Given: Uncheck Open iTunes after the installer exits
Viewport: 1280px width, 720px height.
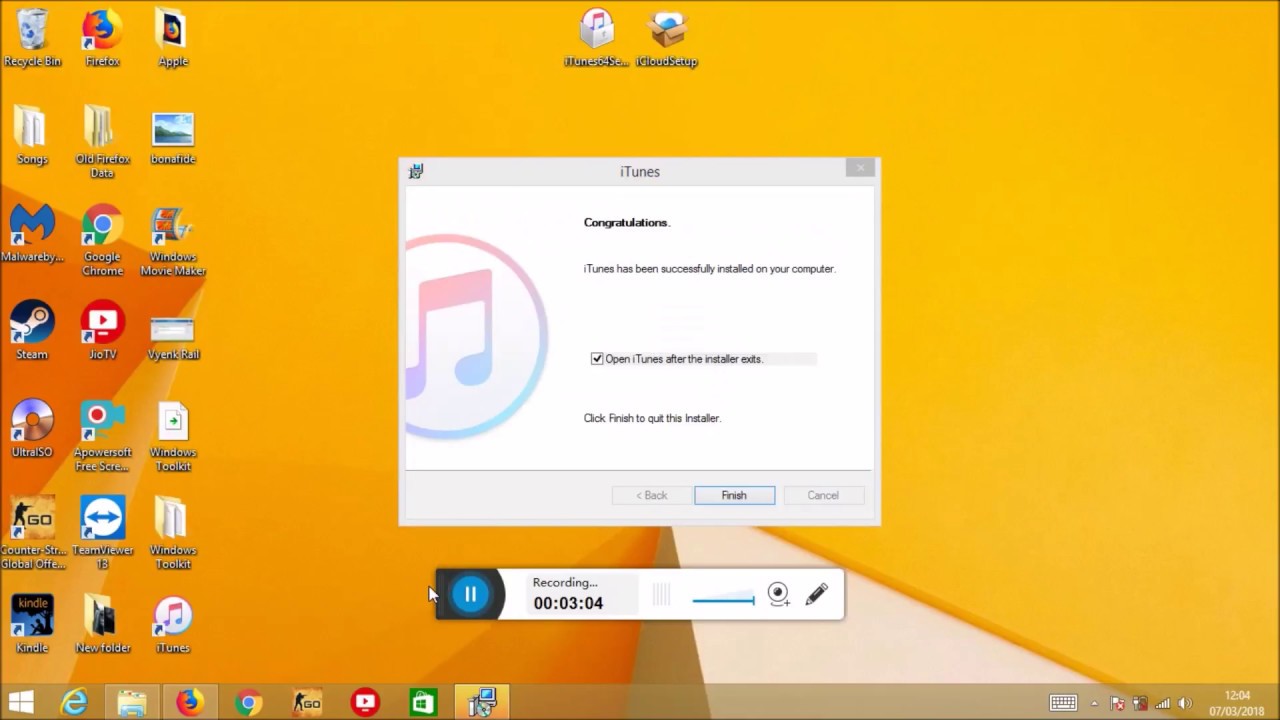Looking at the screenshot, I should coord(597,359).
